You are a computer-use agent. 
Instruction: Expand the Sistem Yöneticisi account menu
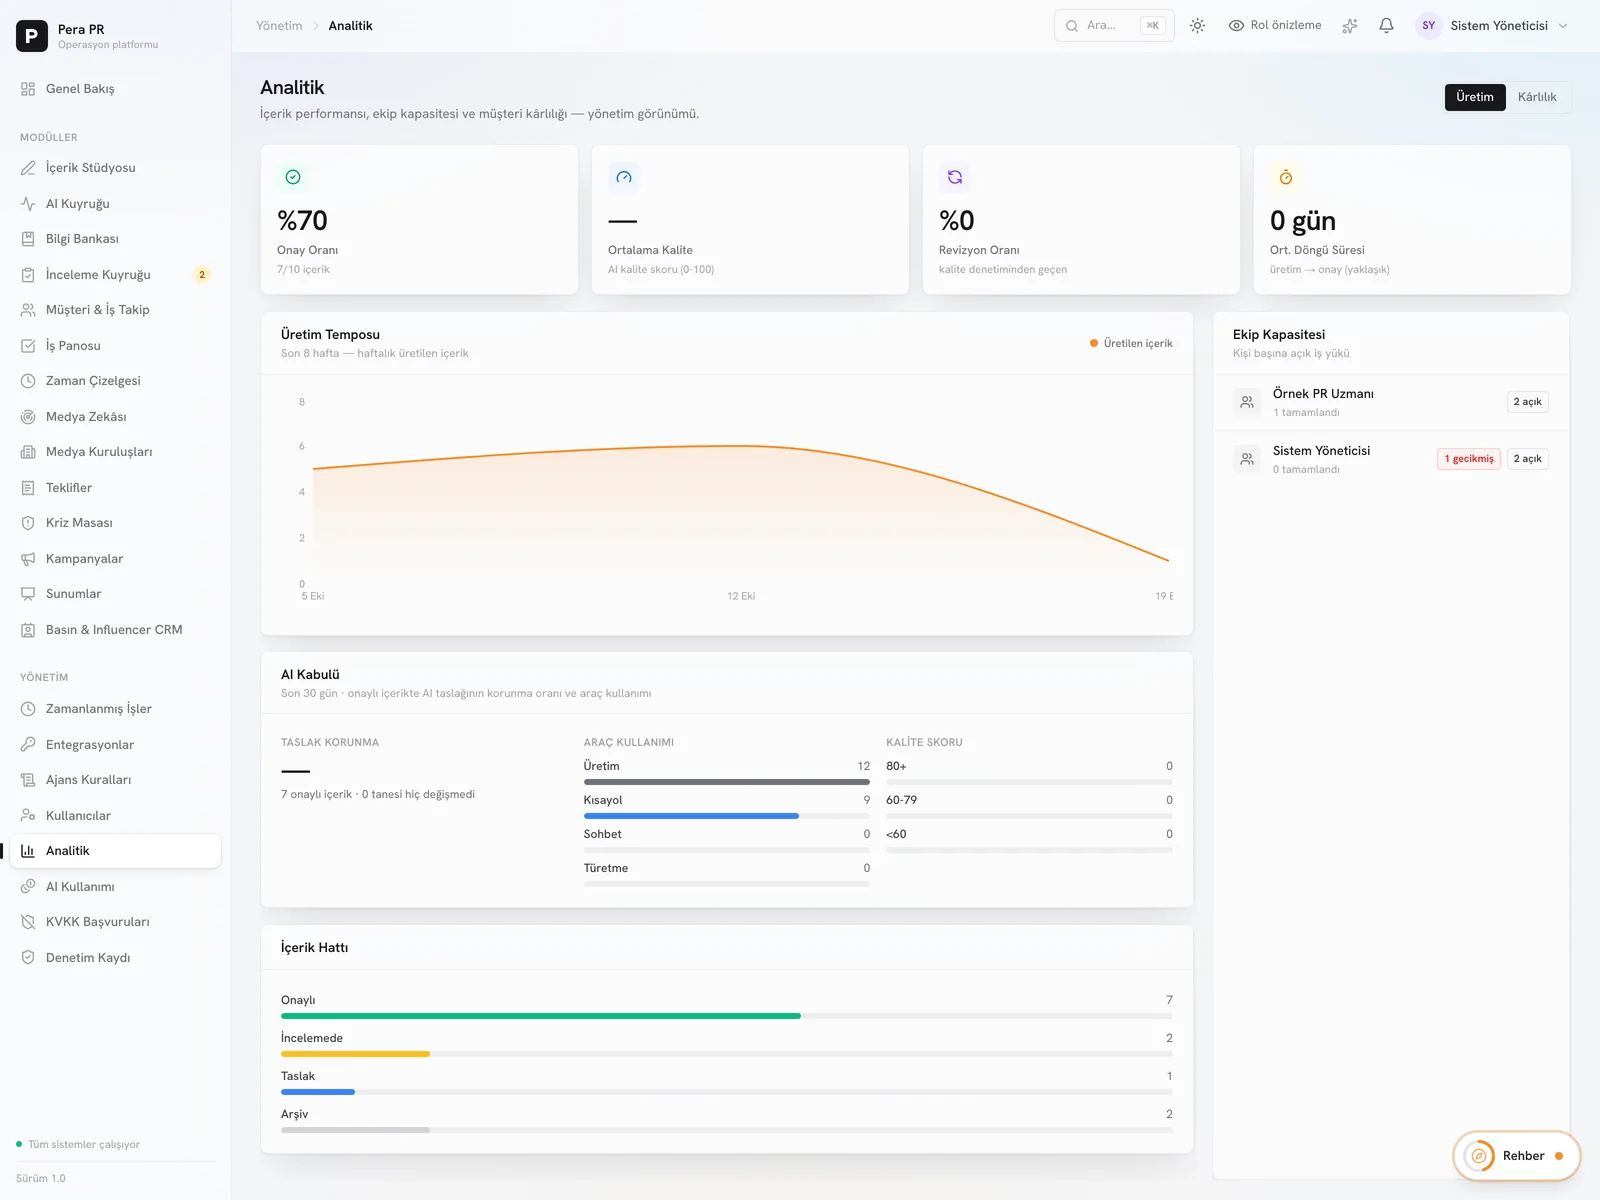[x=1492, y=26]
